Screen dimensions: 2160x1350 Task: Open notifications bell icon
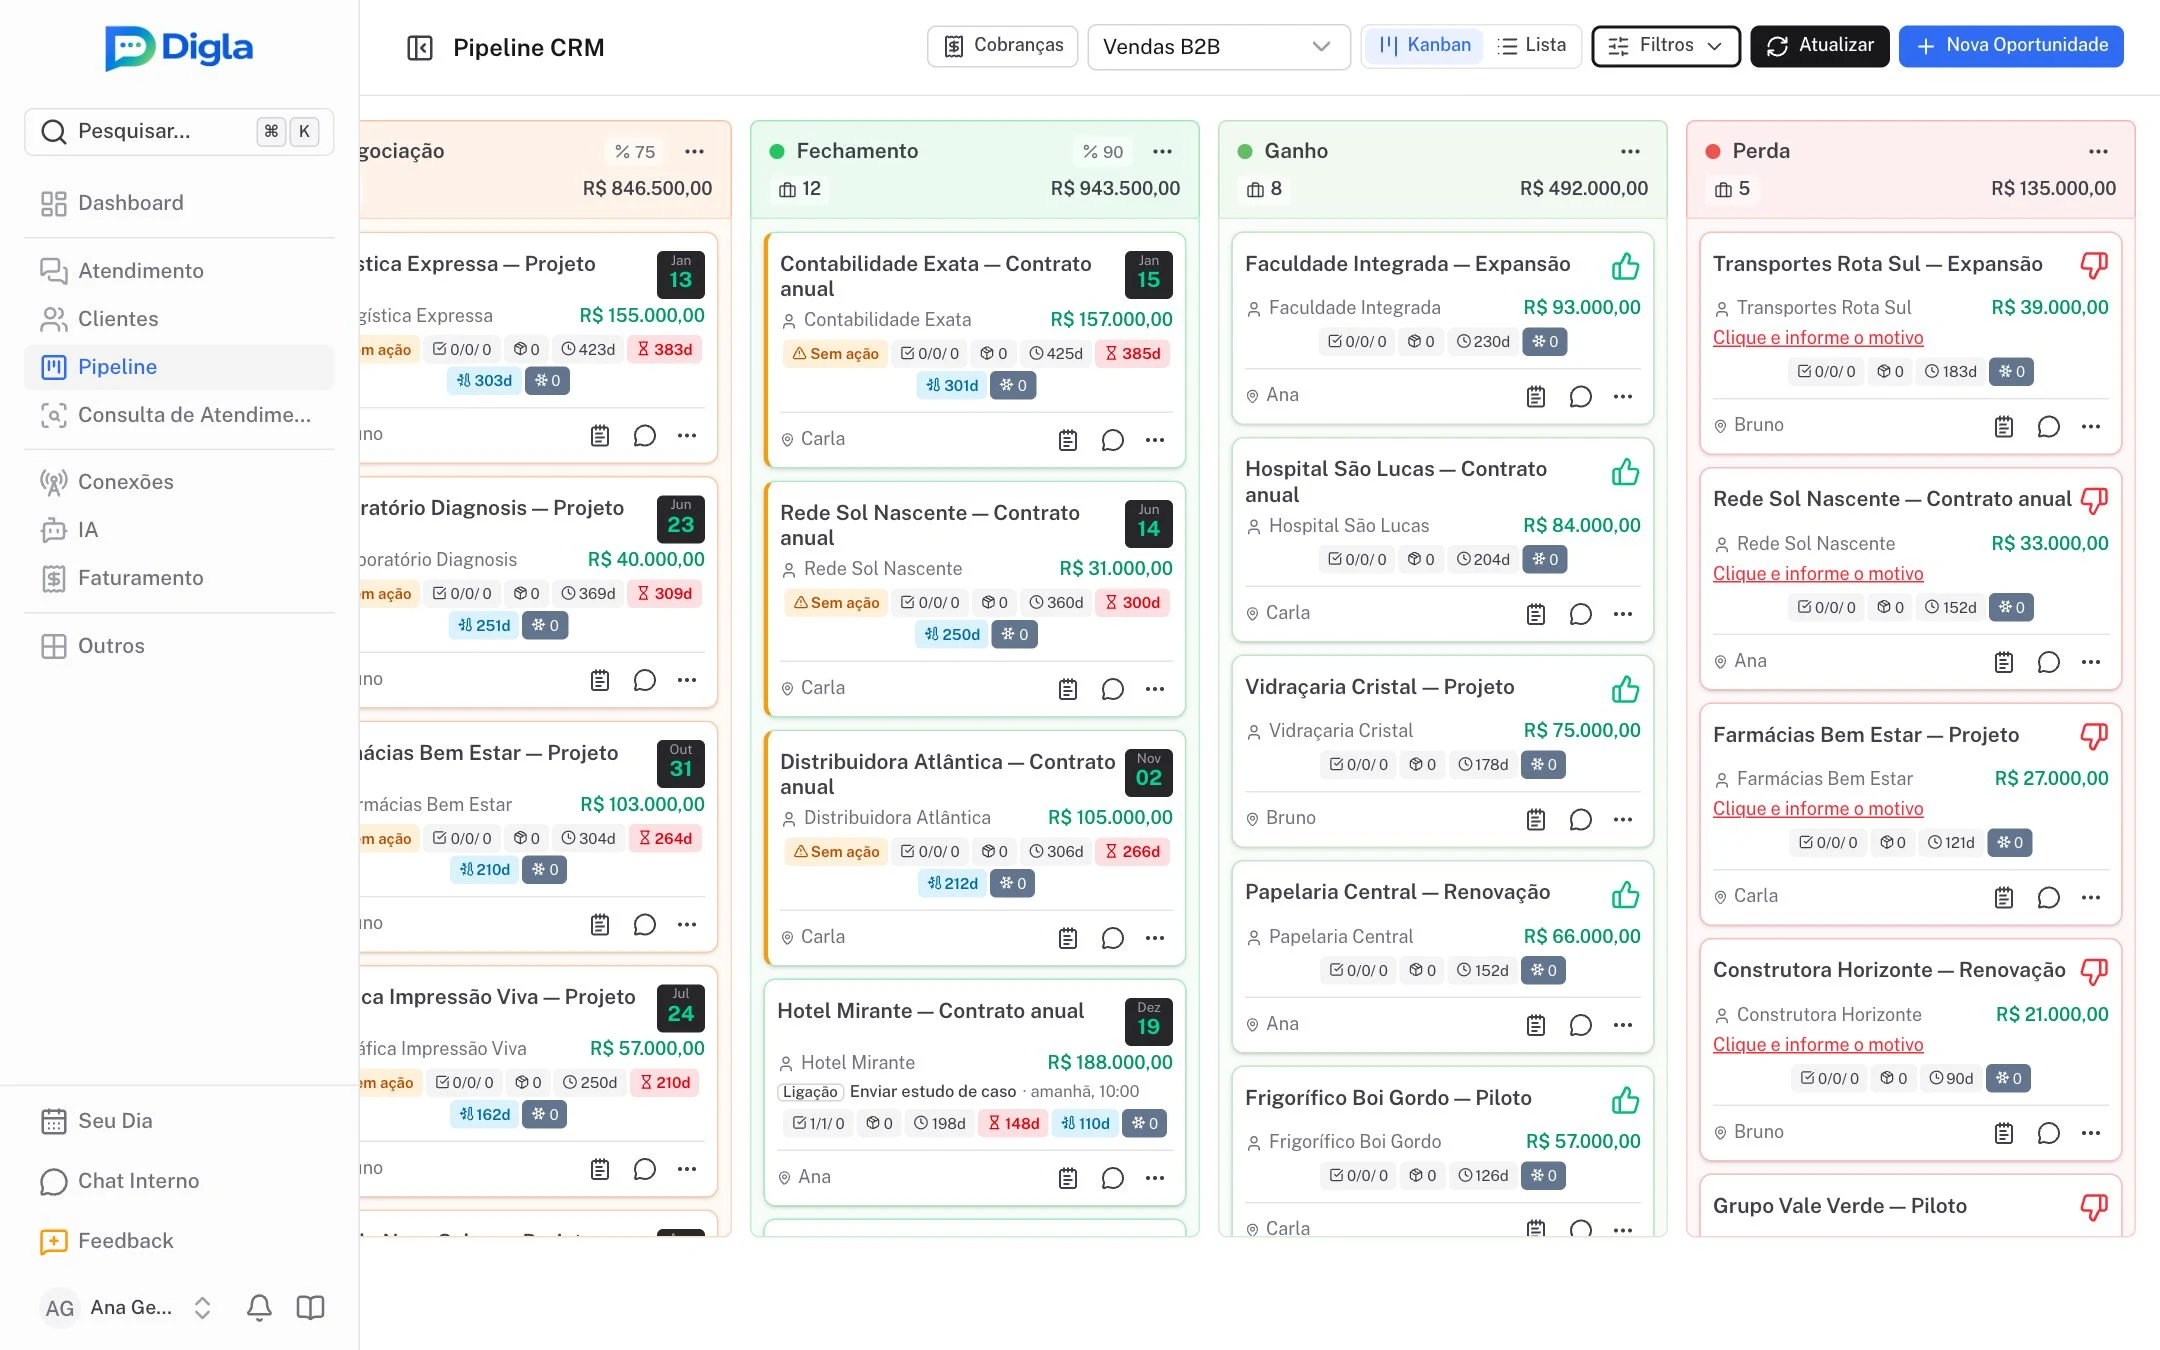(259, 1307)
